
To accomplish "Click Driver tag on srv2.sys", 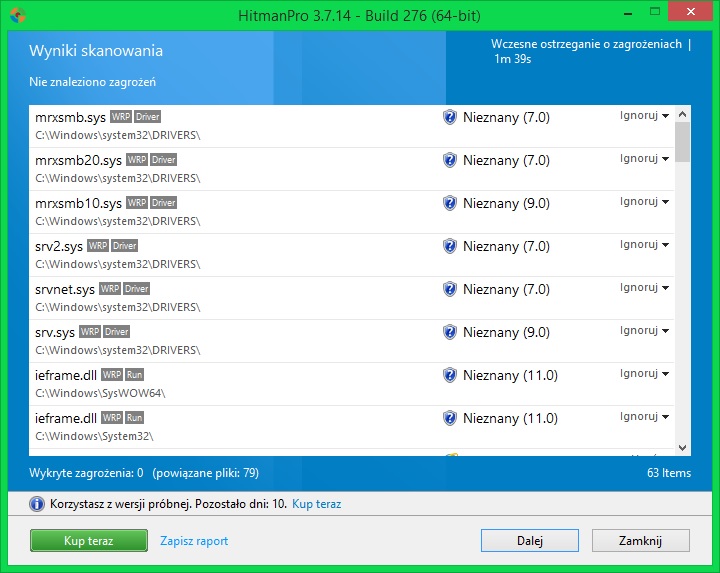I will click(125, 246).
